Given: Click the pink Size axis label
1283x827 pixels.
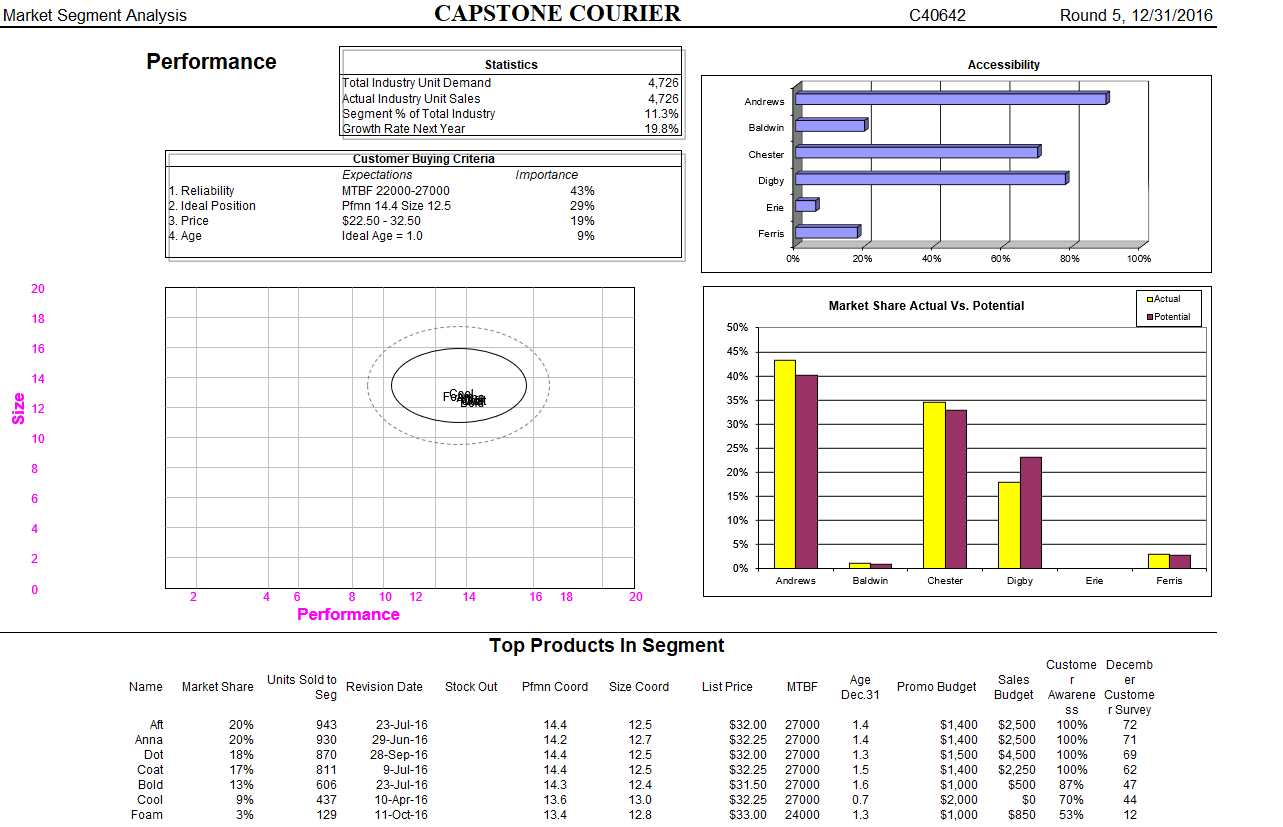Looking at the screenshot, I should [18, 408].
